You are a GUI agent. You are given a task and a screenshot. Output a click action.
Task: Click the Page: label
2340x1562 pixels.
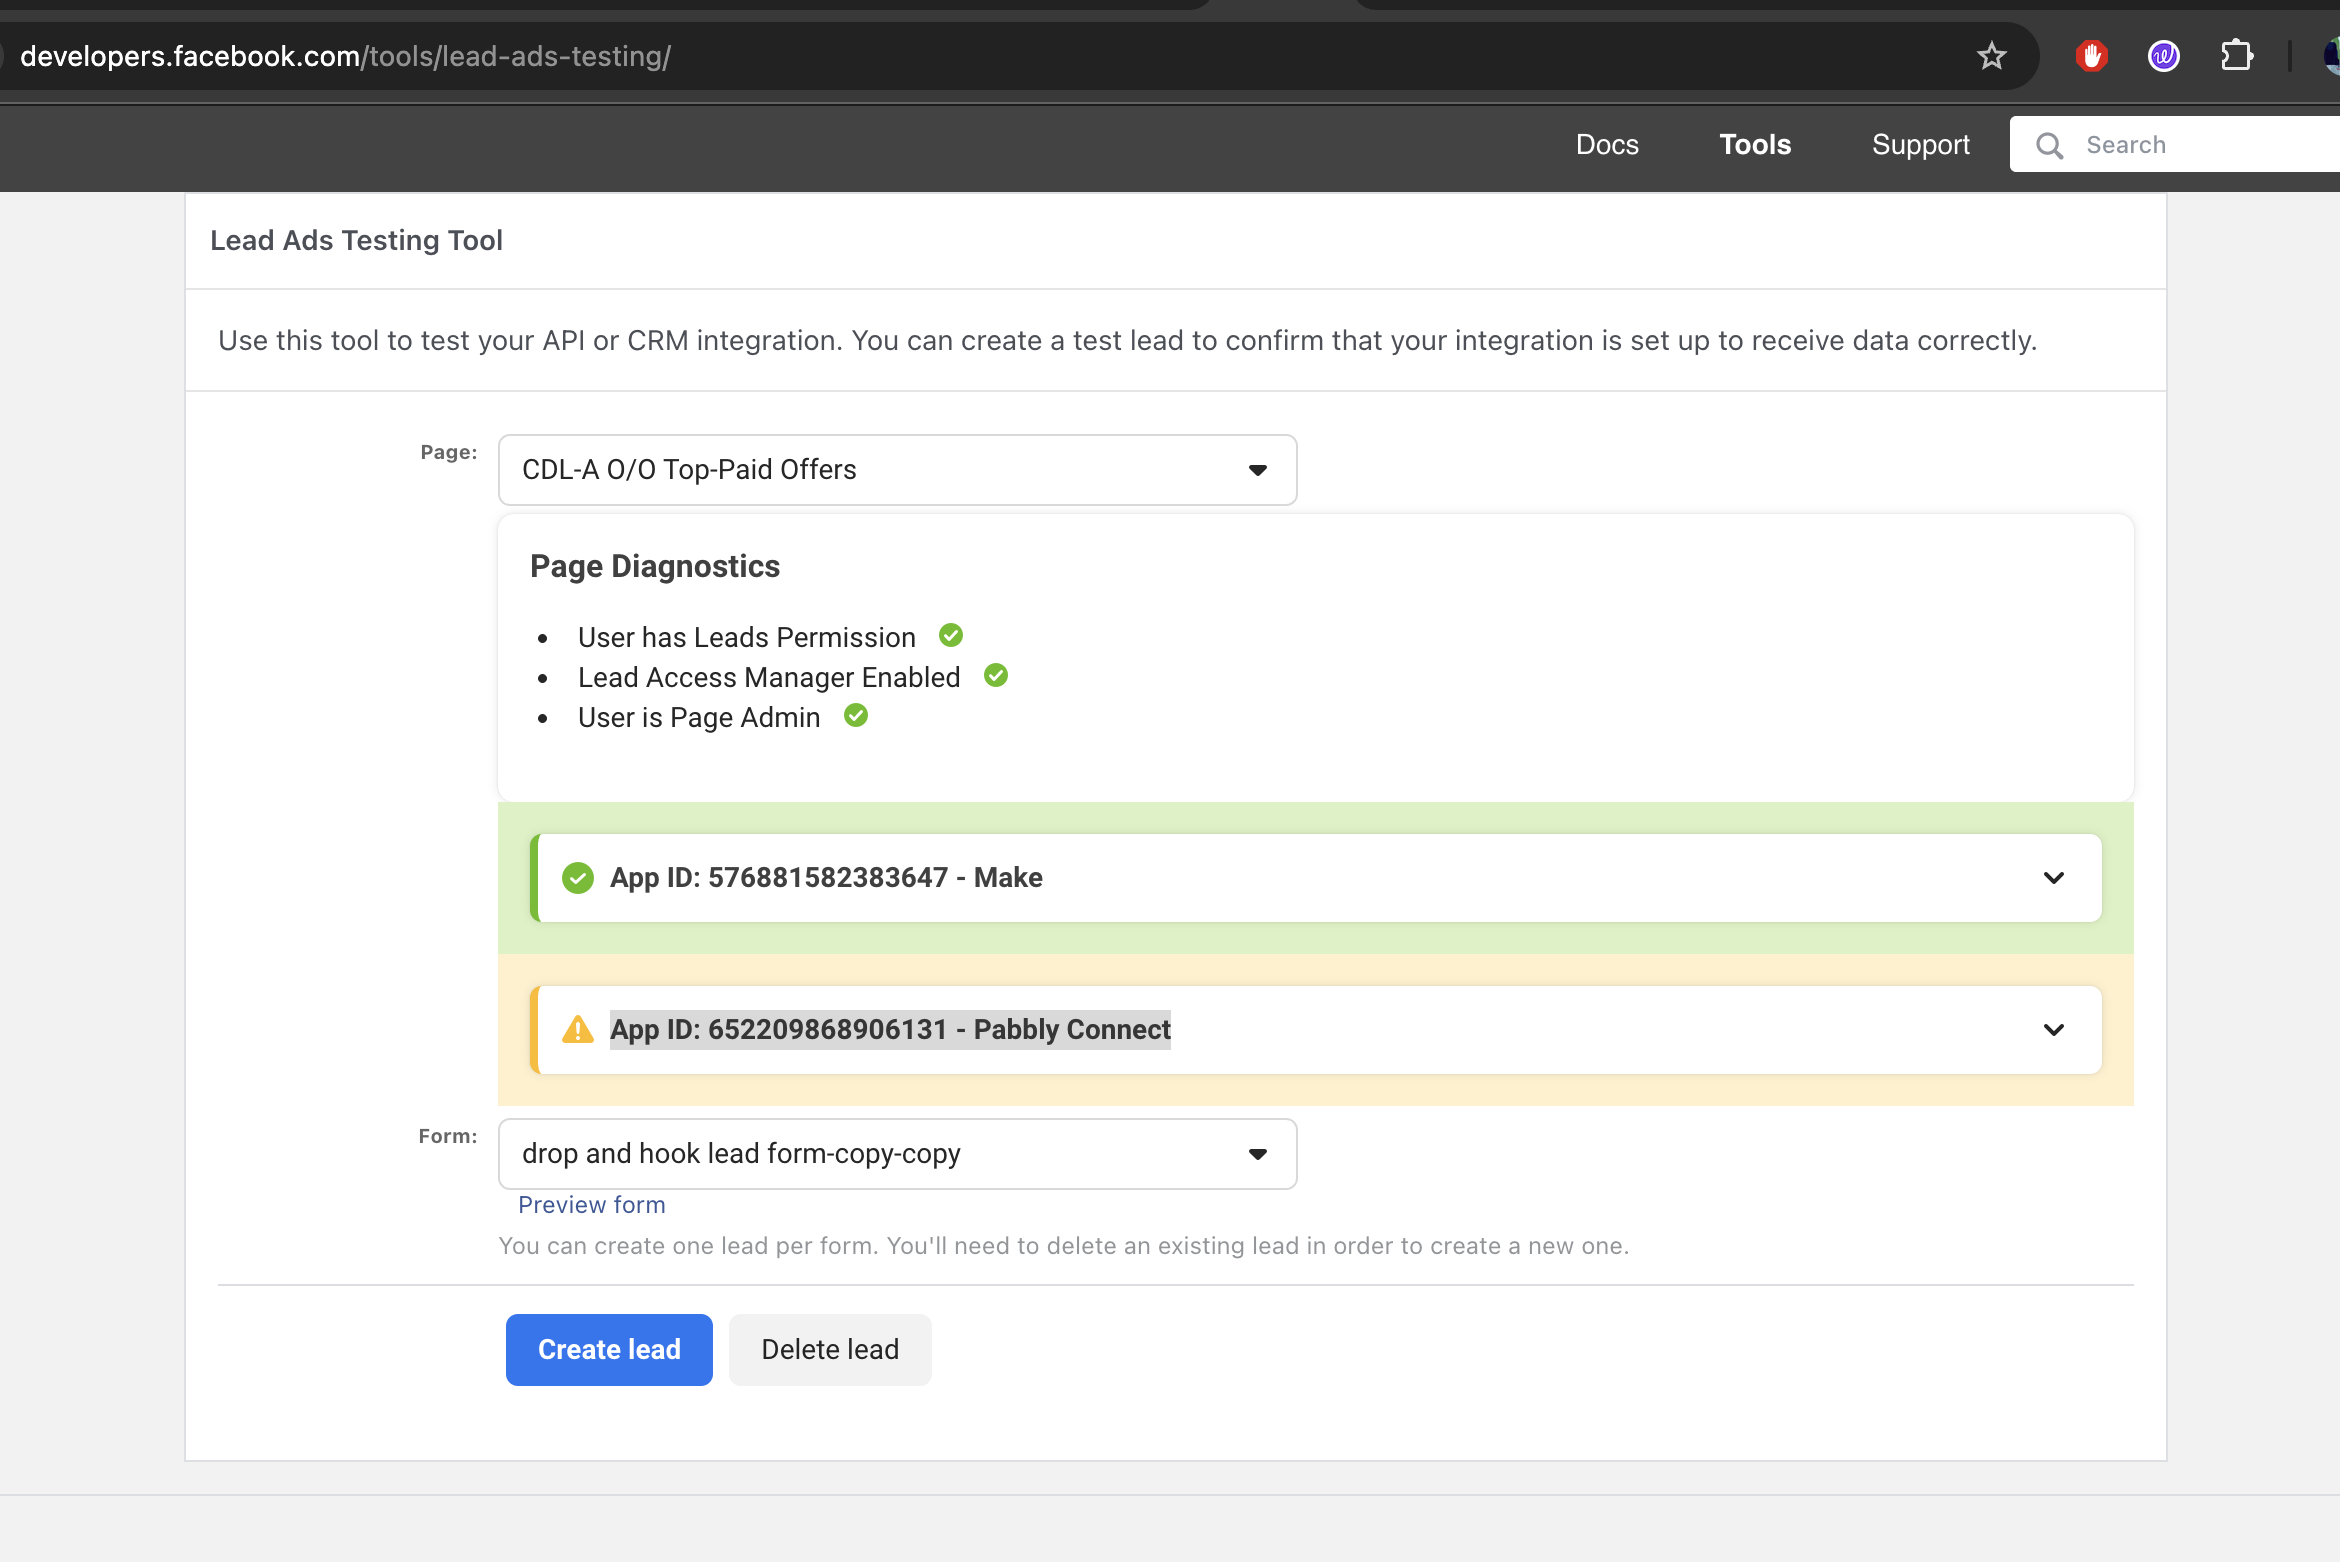coord(448,452)
